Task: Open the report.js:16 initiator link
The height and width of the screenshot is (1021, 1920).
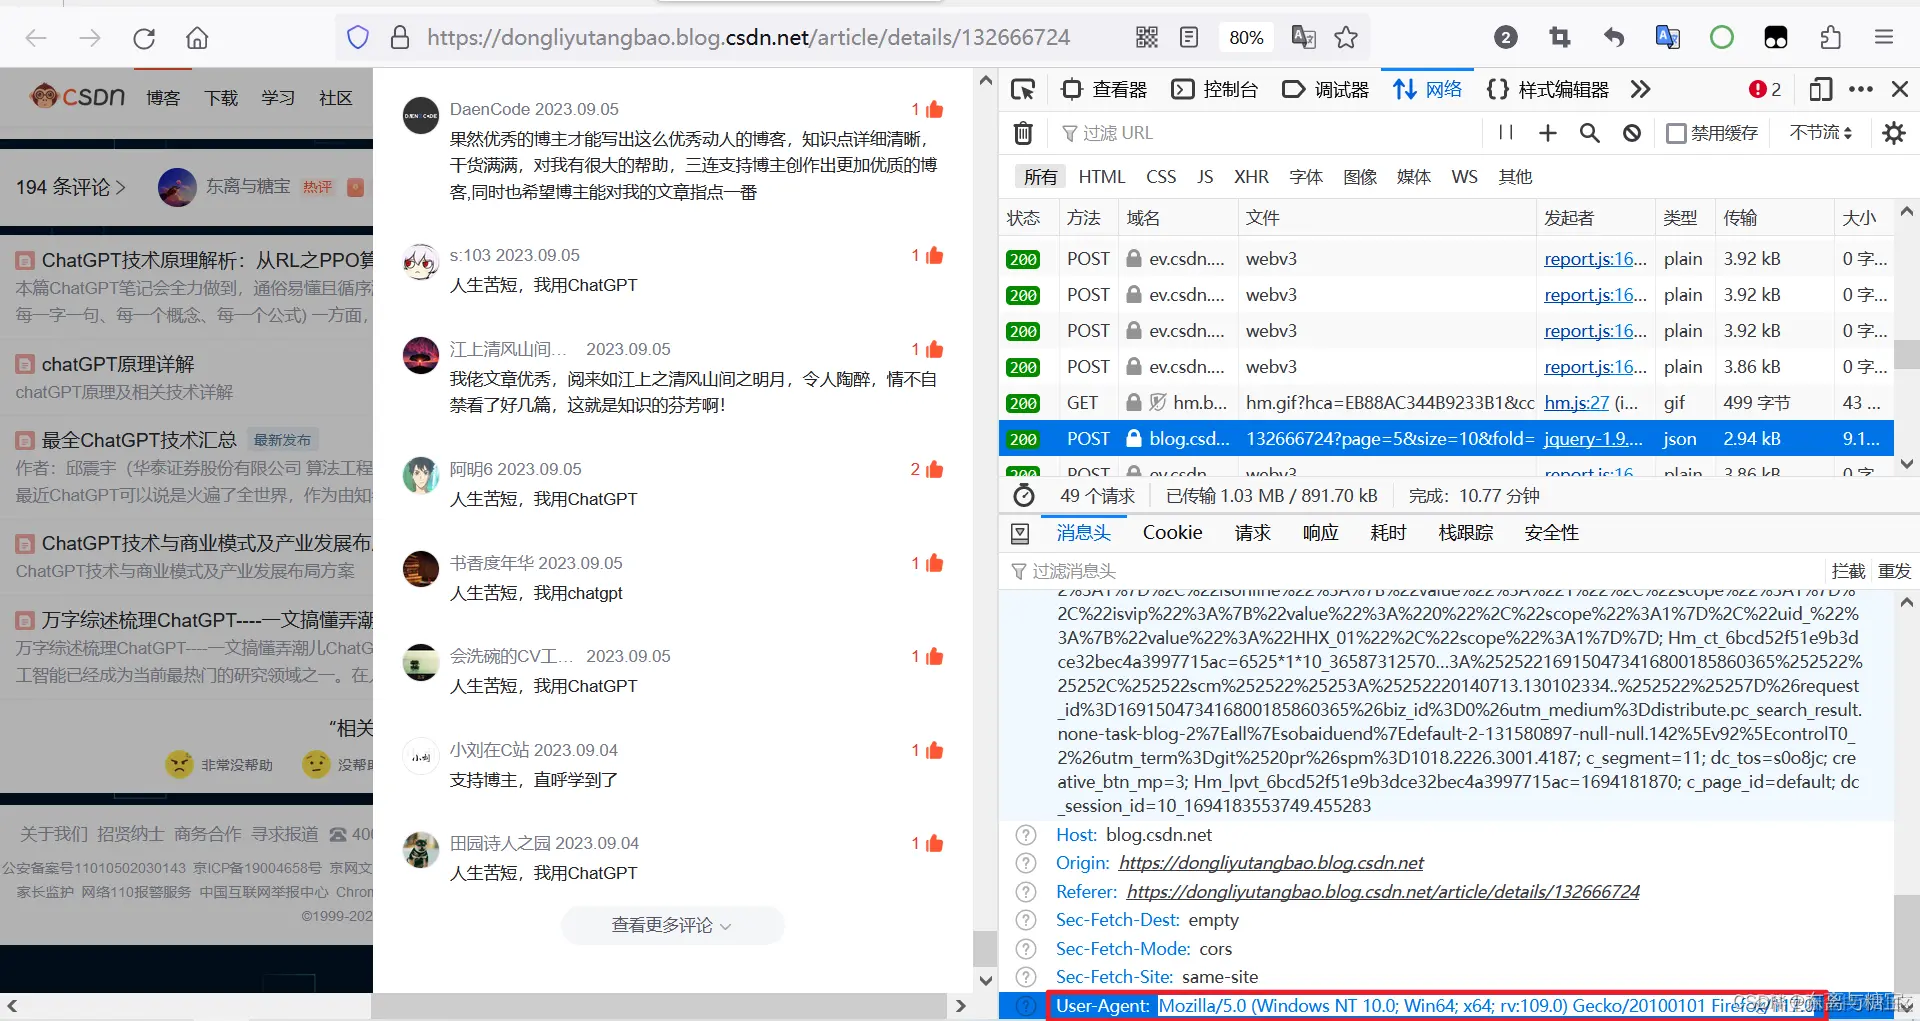Action: point(1594,258)
